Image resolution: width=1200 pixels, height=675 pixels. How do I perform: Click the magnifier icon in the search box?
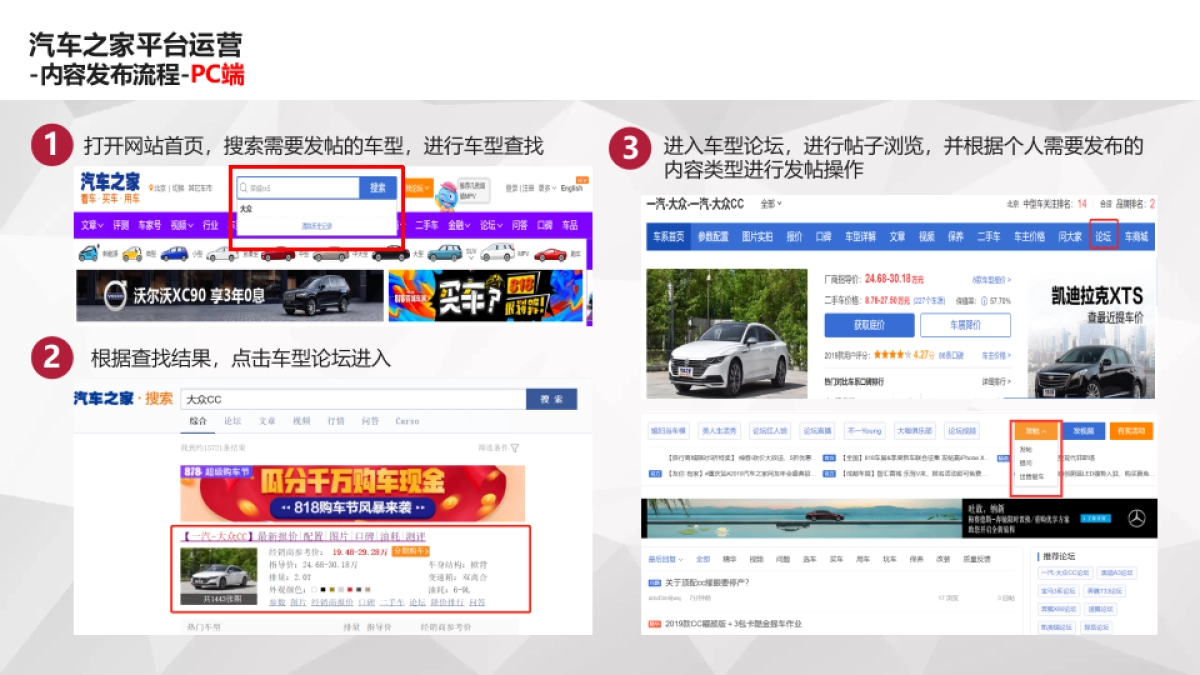(x=243, y=187)
